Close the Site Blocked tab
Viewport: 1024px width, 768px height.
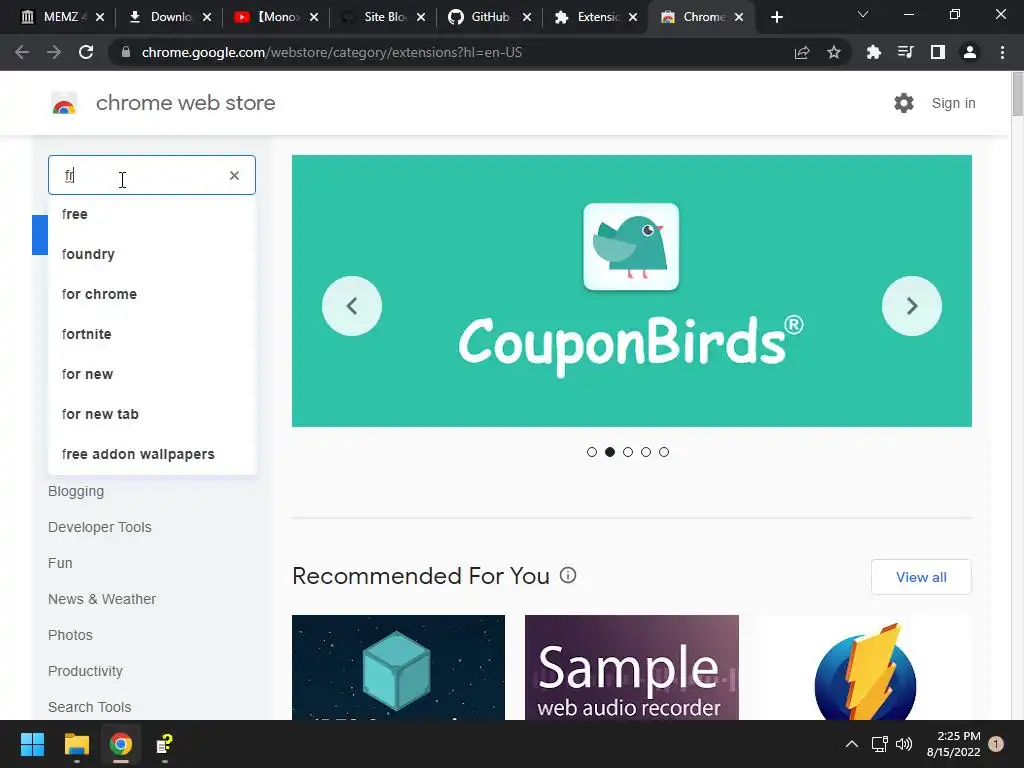[421, 17]
